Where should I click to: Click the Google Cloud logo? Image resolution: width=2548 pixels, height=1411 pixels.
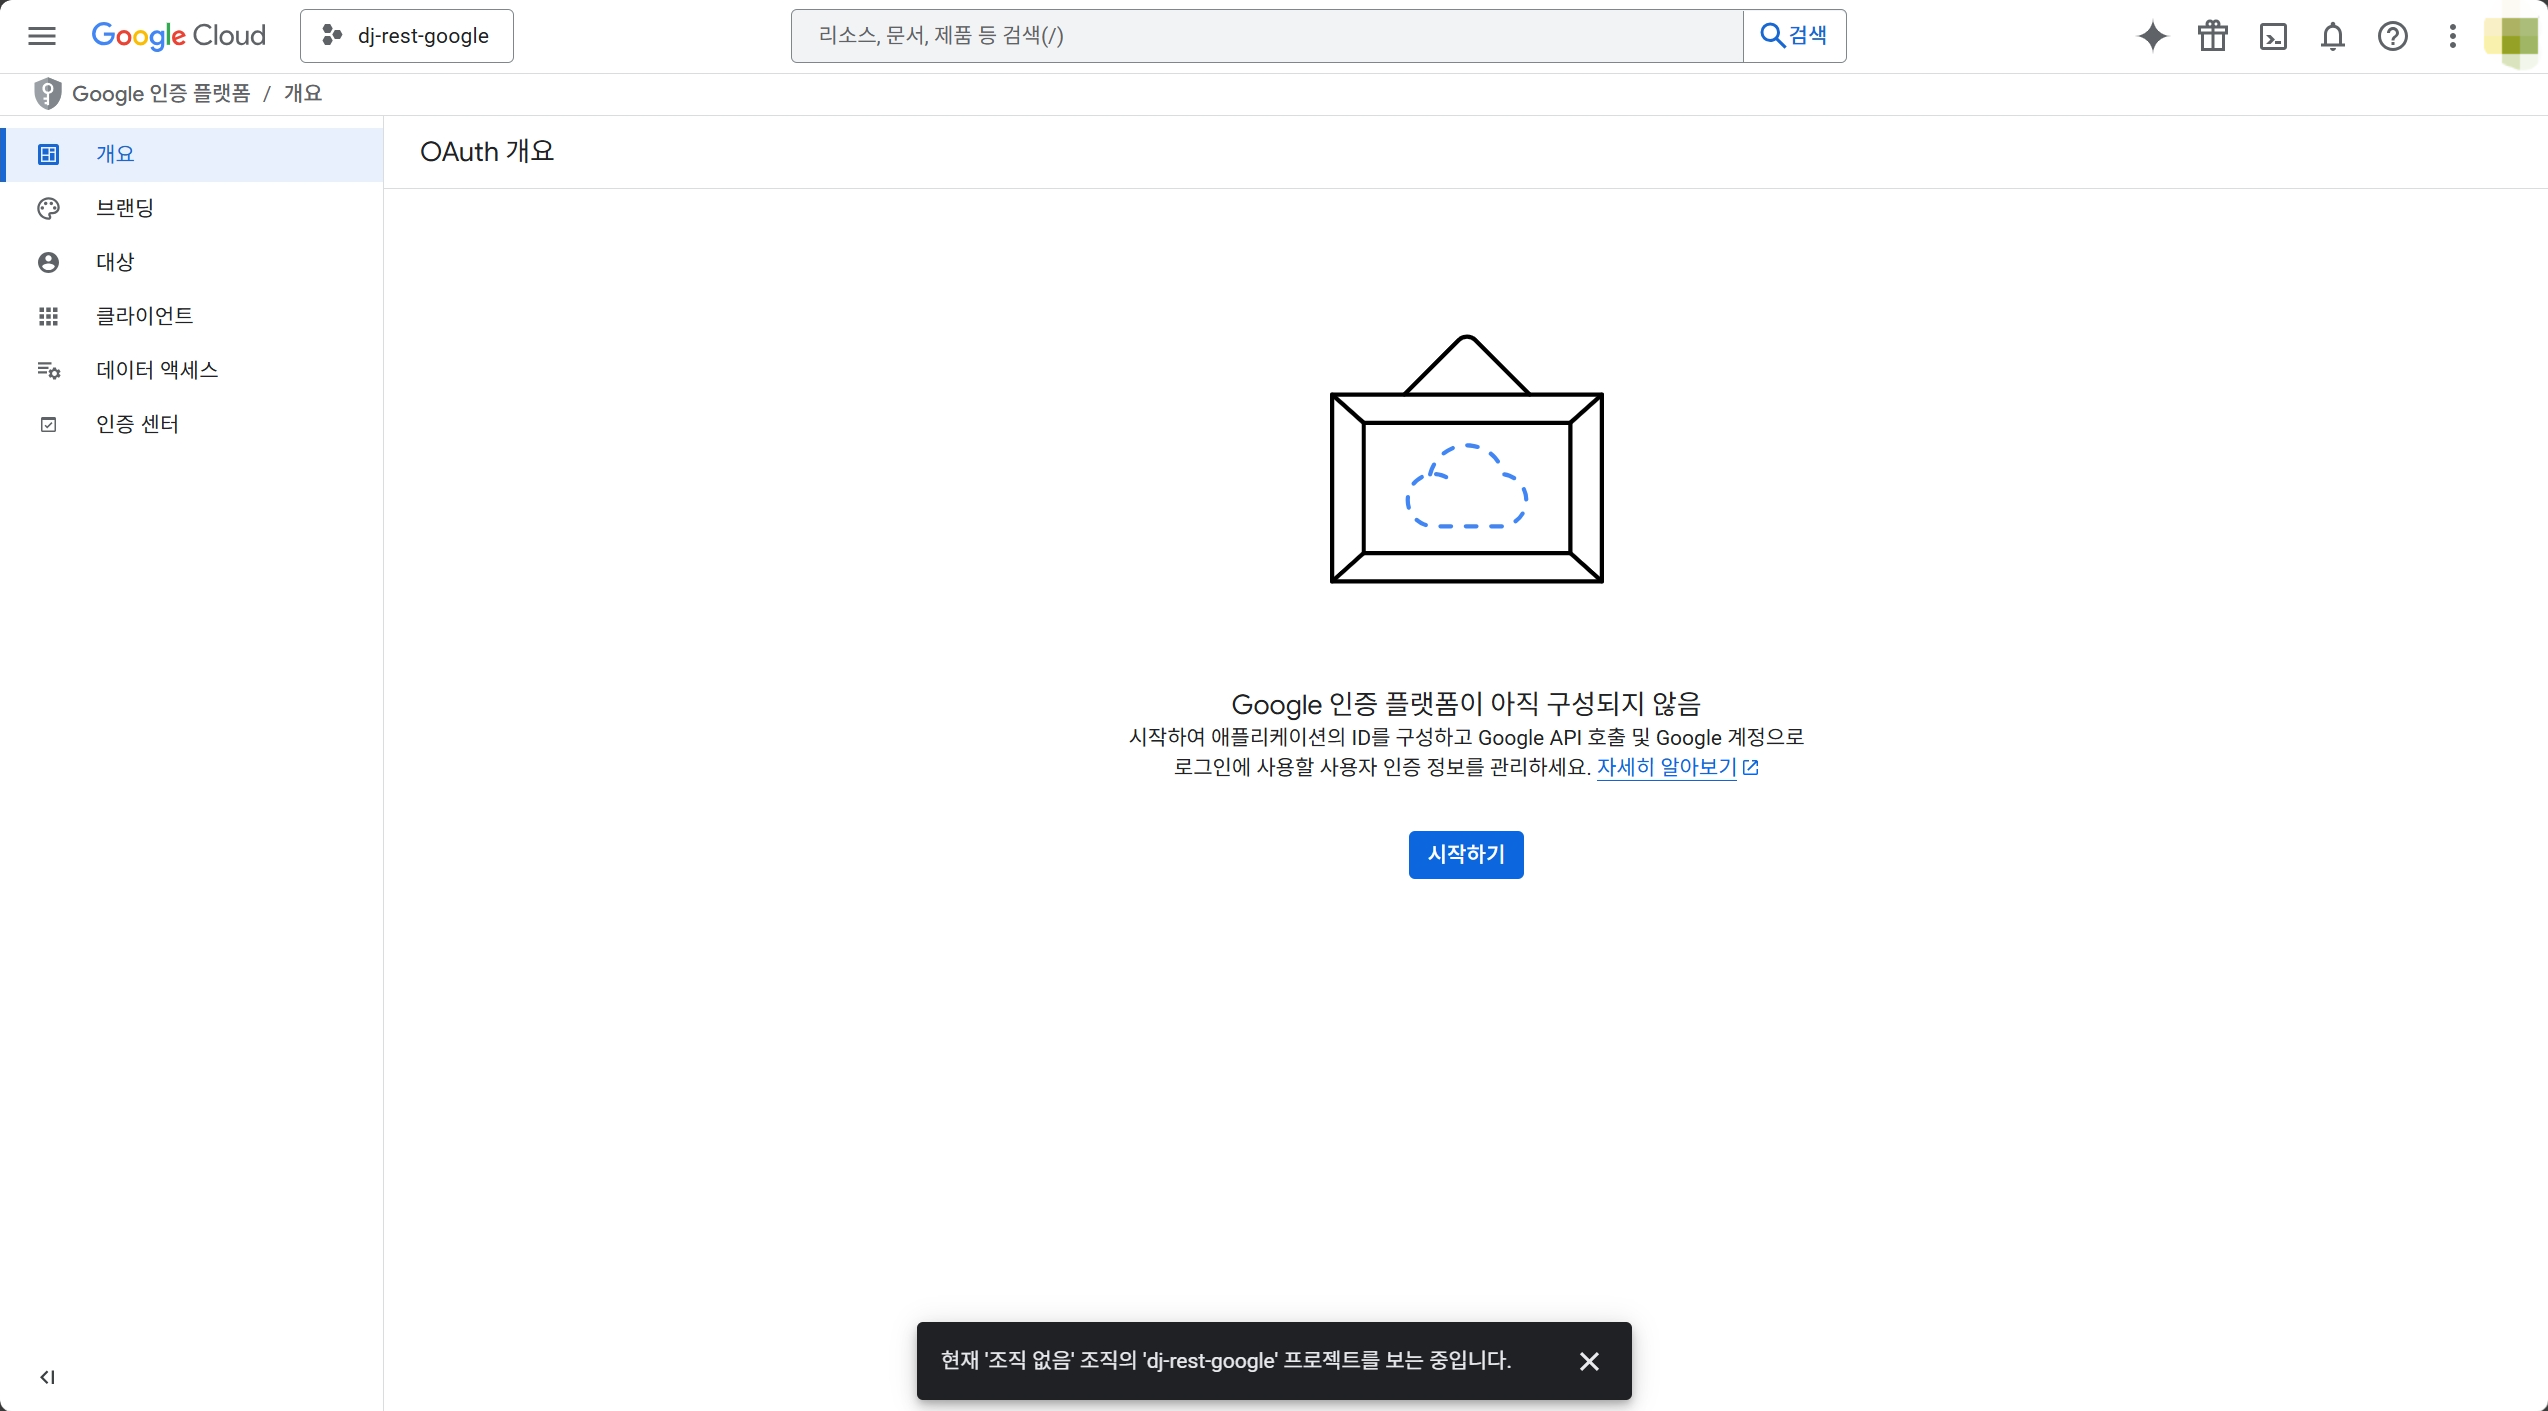point(178,36)
